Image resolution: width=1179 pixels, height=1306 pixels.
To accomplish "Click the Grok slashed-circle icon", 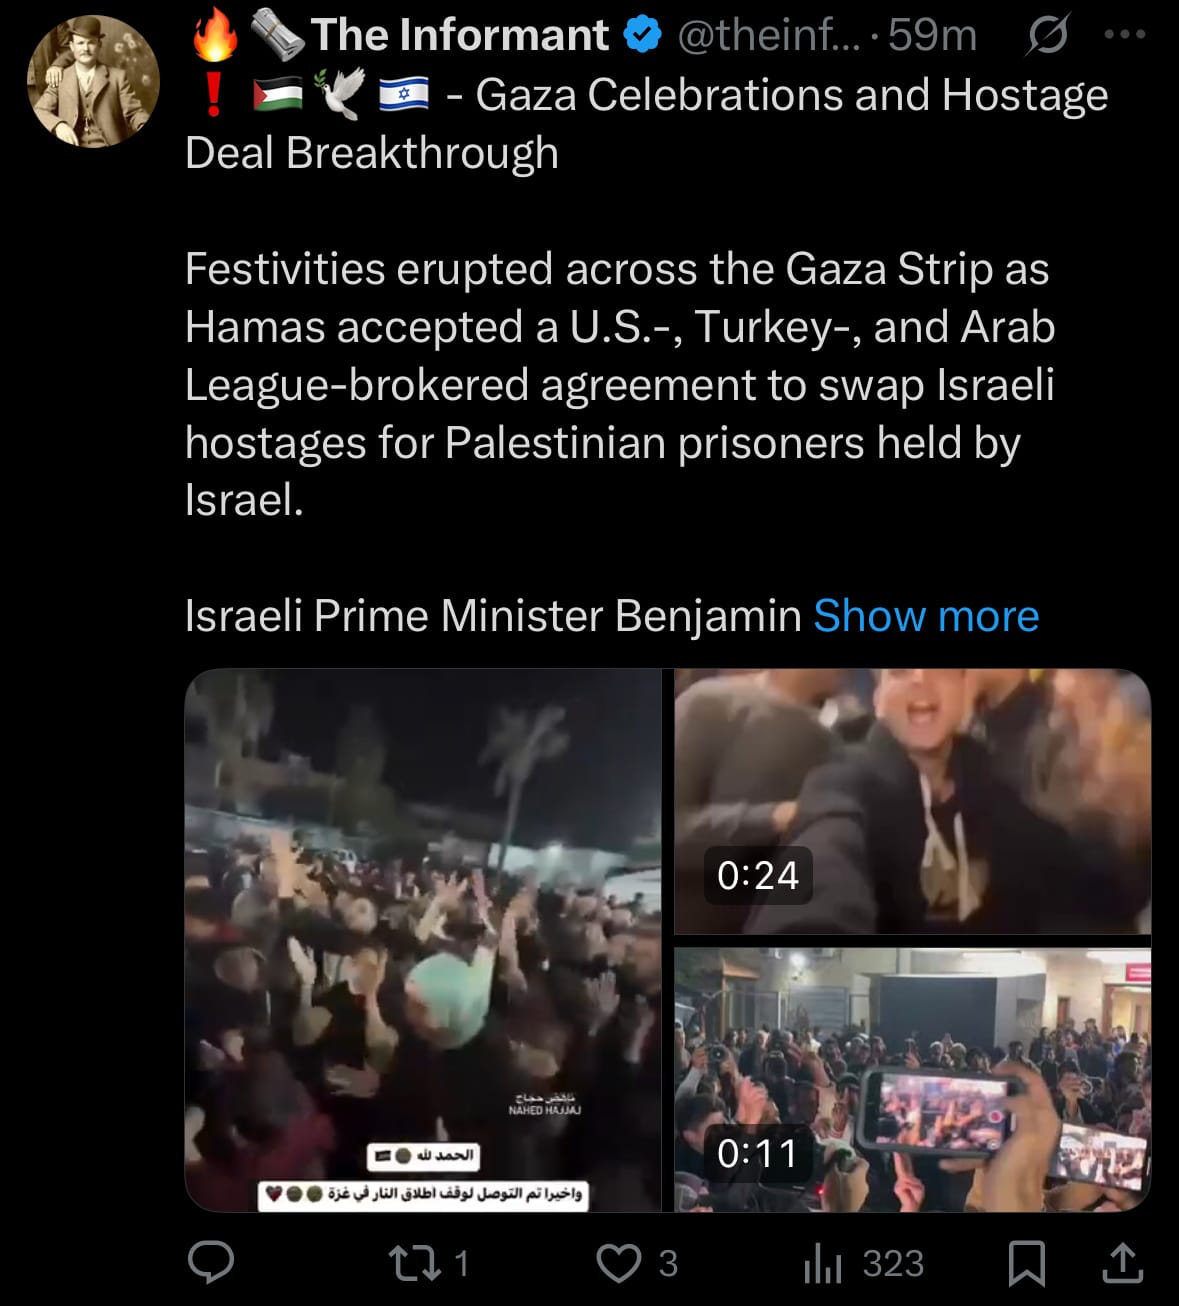I will pyautogui.click(x=1047, y=35).
